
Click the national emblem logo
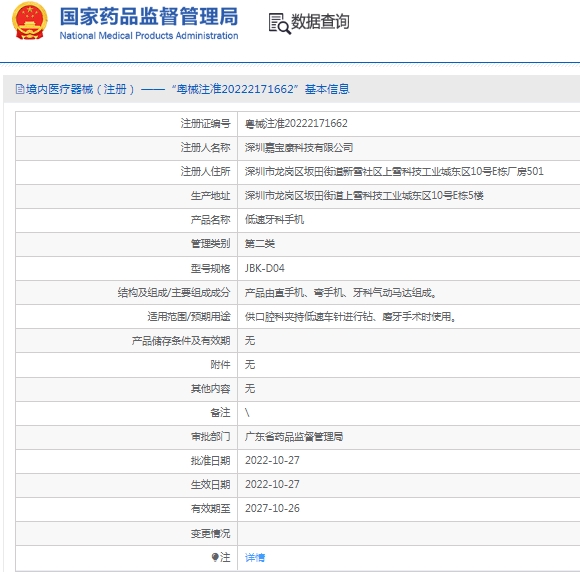(30, 21)
